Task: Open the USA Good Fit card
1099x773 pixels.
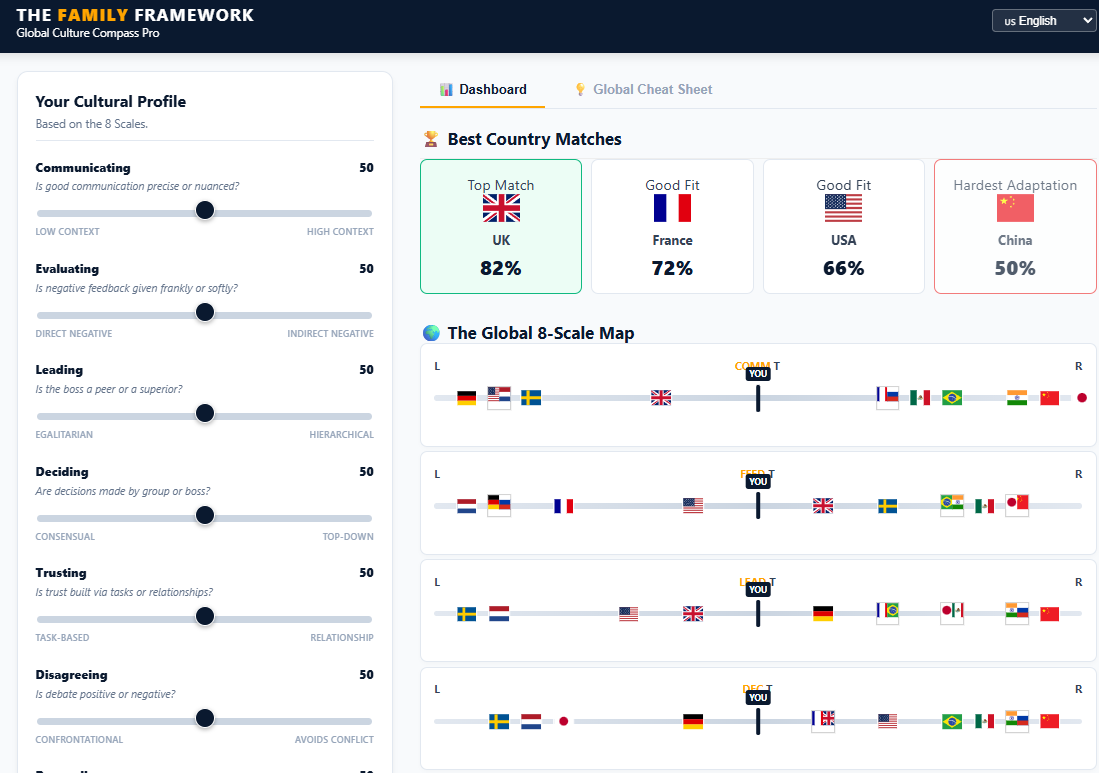Action: [843, 226]
